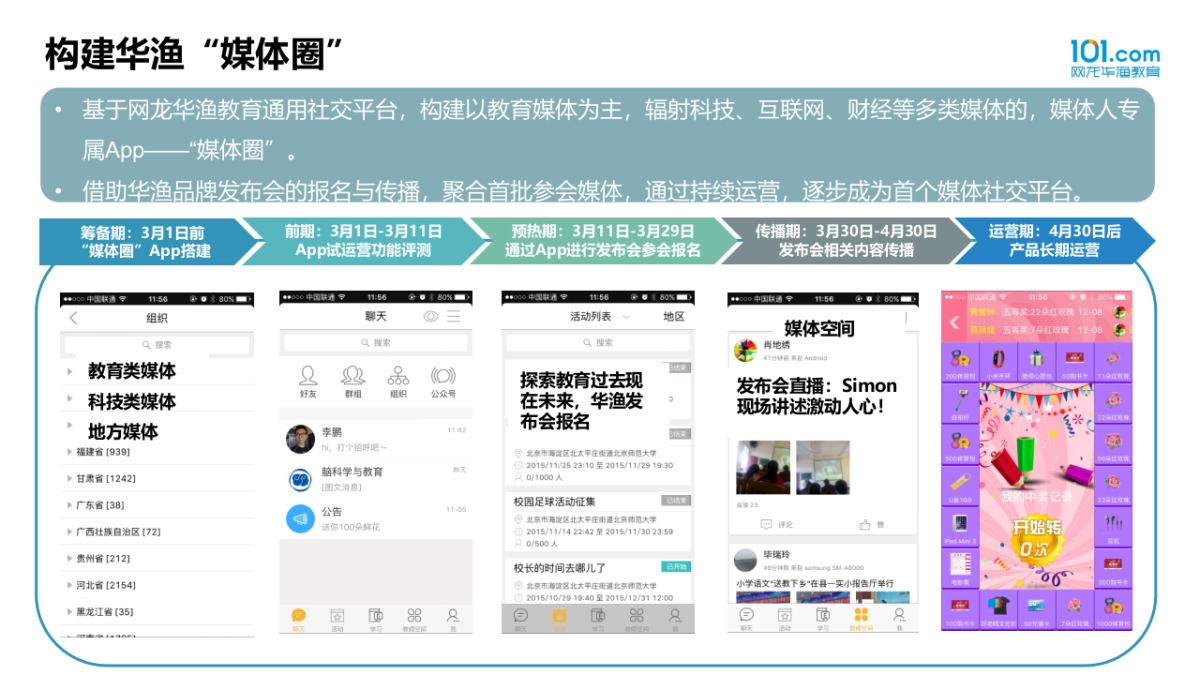
Task: Tap the 活动 (Activities) calendar icon
Action: coord(336,615)
